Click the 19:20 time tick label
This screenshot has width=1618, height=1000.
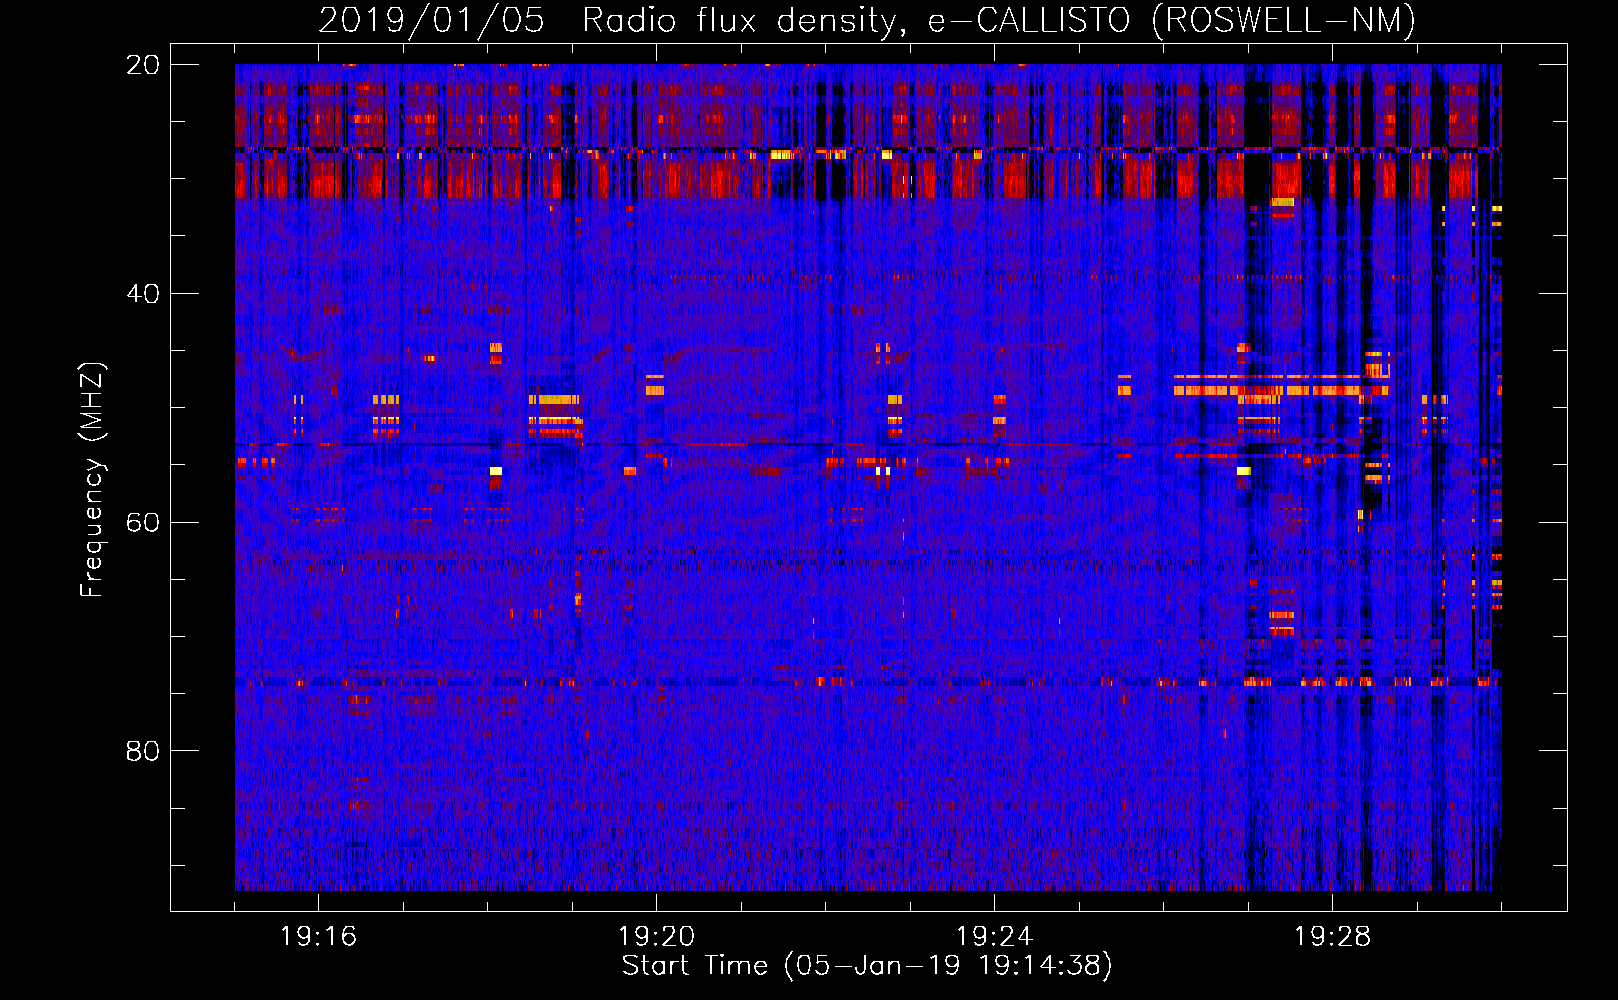click(657, 937)
